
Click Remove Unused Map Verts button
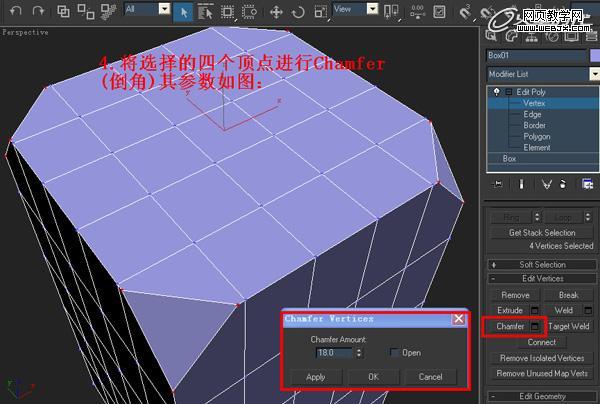pyautogui.click(x=542, y=373)
